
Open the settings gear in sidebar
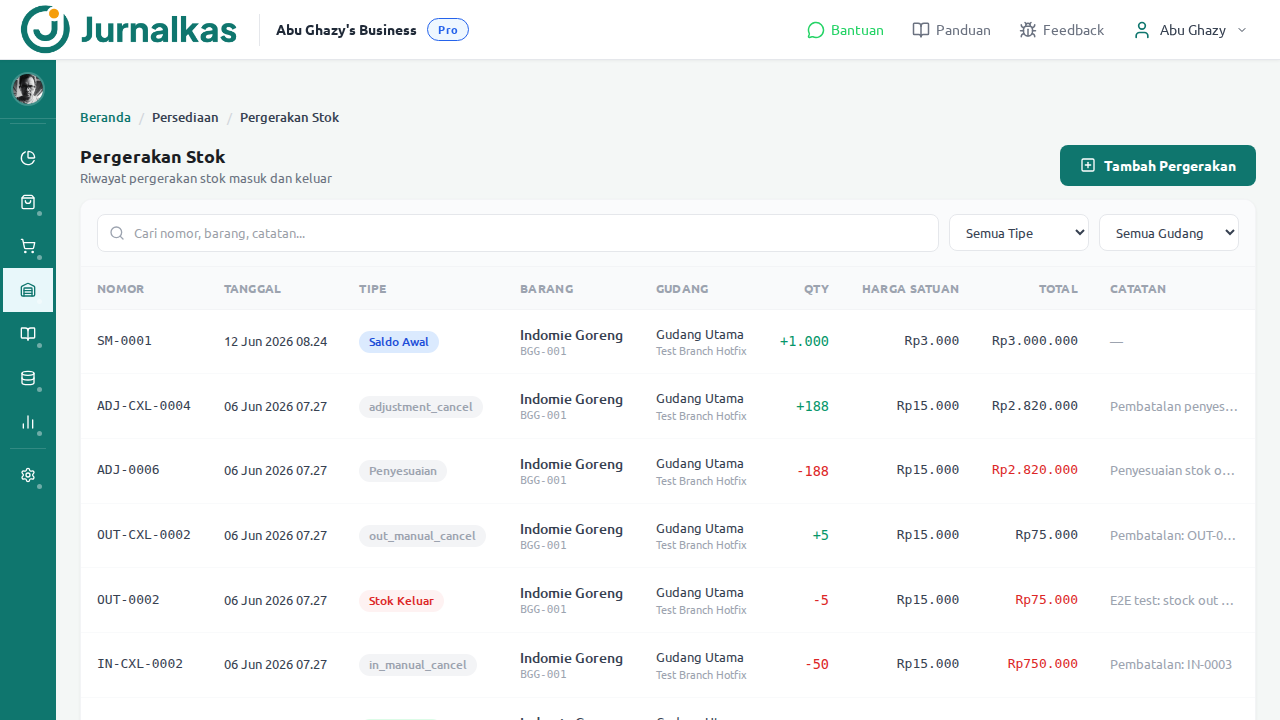pos(28,476)
